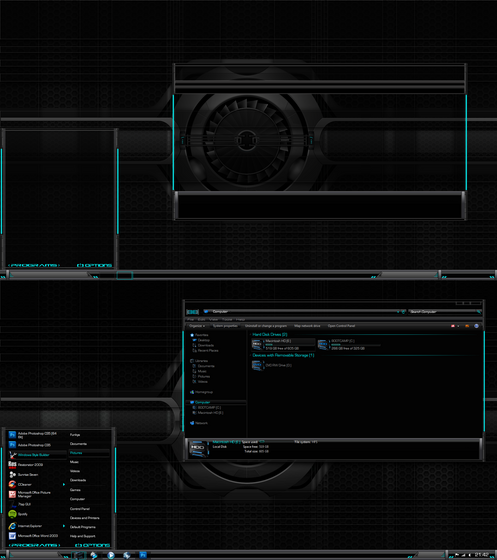Open the address bar history dropdown
This screenshot has width=497, height=560.
(x=398, y=312)
